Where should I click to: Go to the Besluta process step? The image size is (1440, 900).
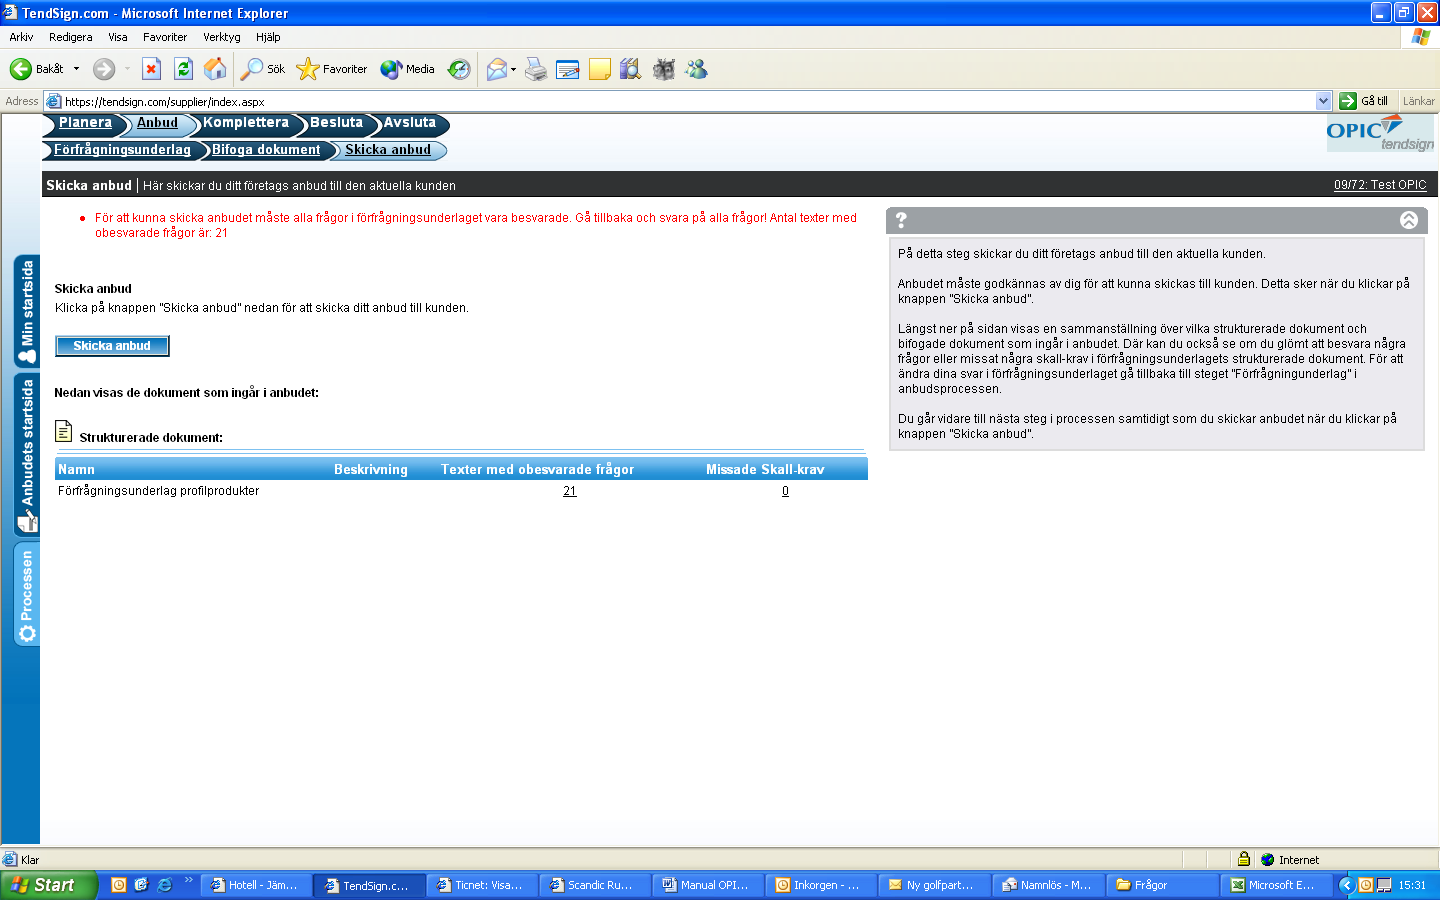click(336, 123)
